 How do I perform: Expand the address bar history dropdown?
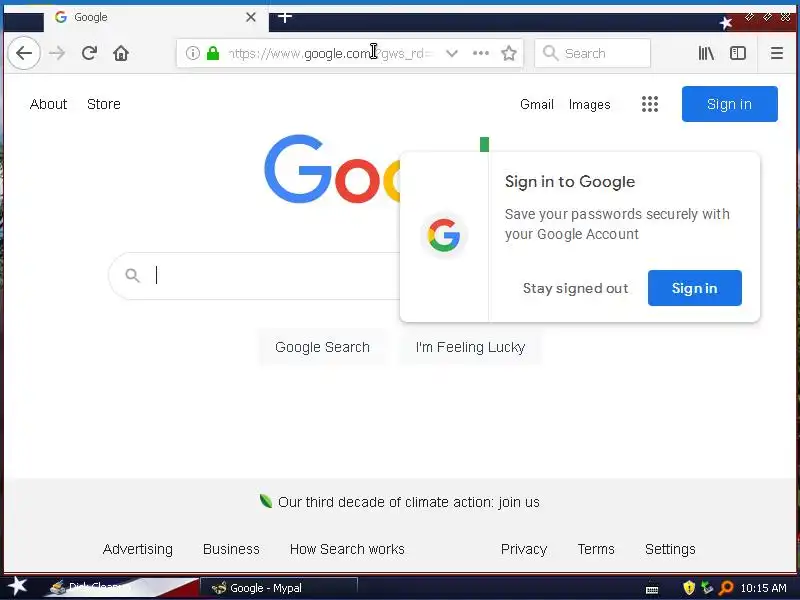click(452, 53)
